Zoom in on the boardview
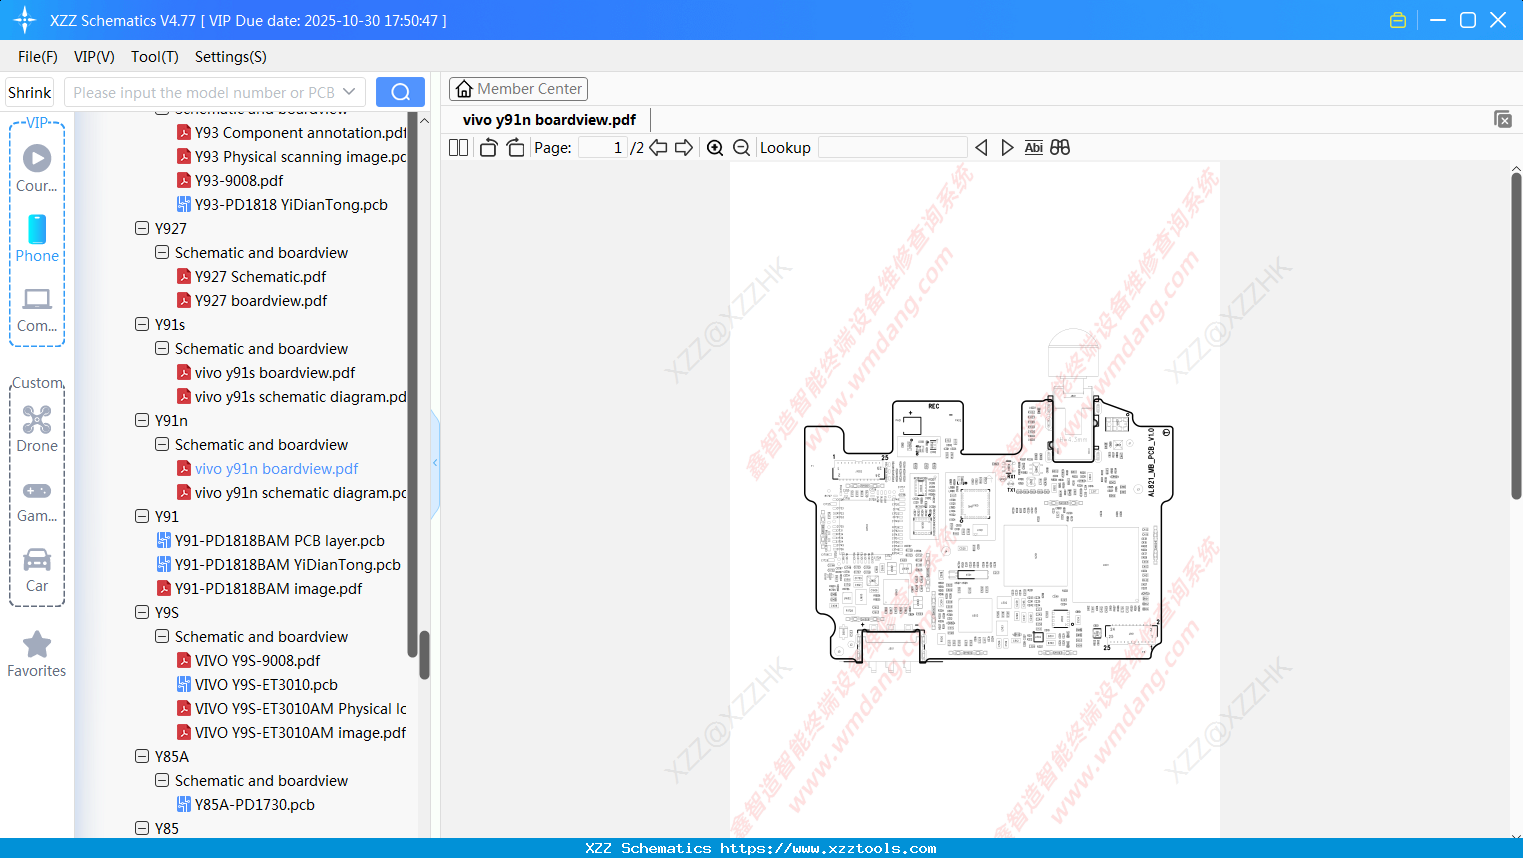 715,148
